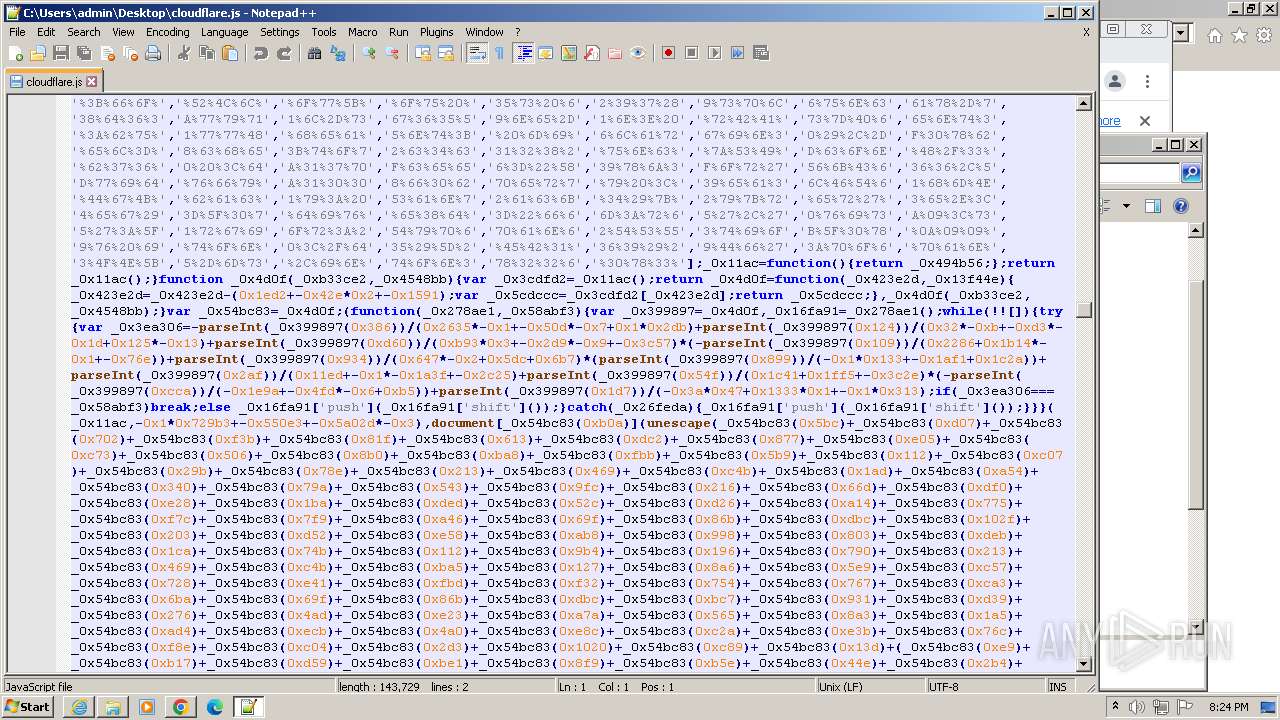Follow the 'more' link in Chrome
1280x720 pixels.
click(x=1109, y=121)
